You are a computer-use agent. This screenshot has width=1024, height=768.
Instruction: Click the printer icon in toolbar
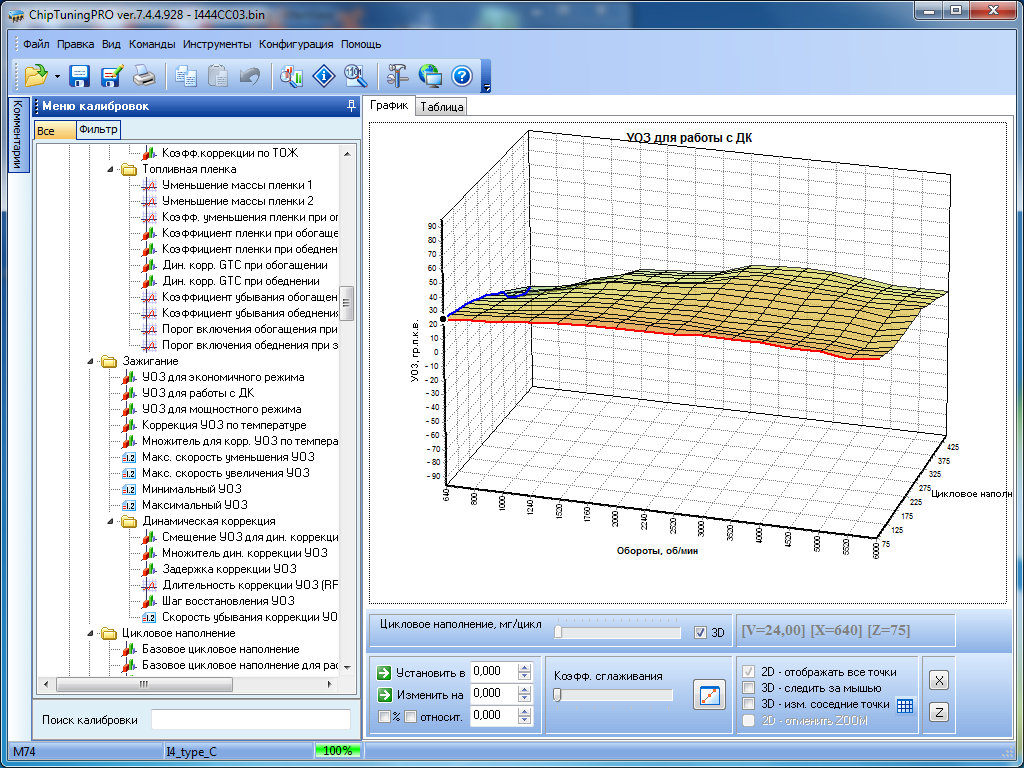(x=144, y=75)
